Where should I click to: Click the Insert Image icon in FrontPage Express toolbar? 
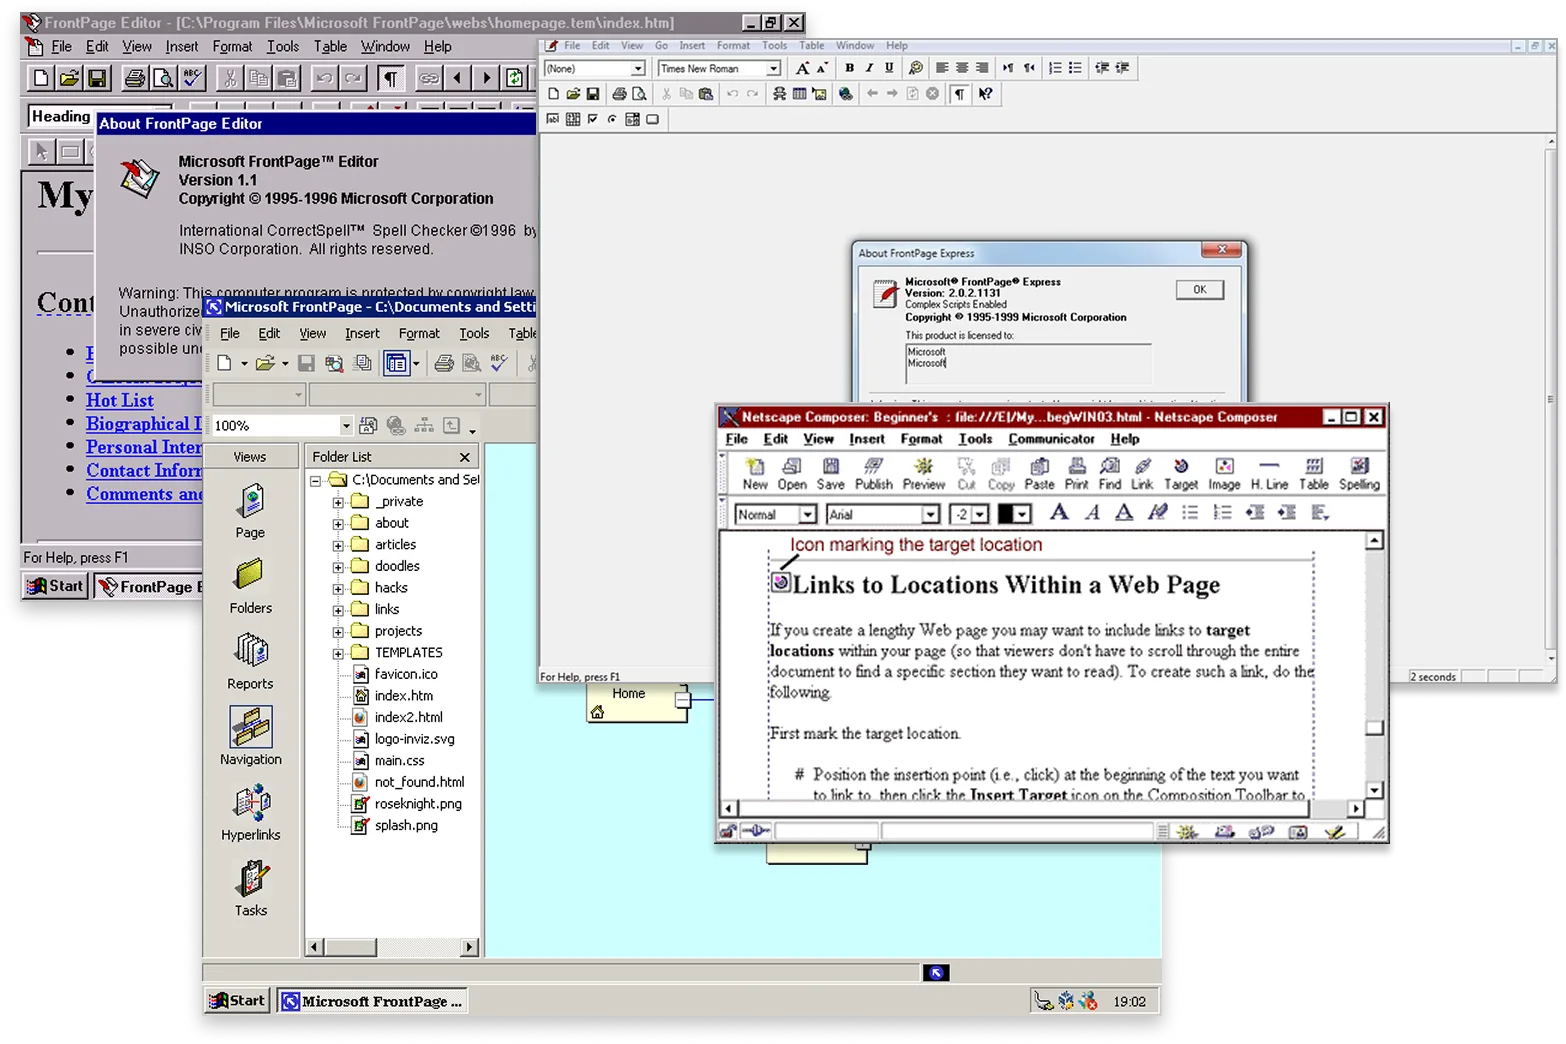(819, 94)
